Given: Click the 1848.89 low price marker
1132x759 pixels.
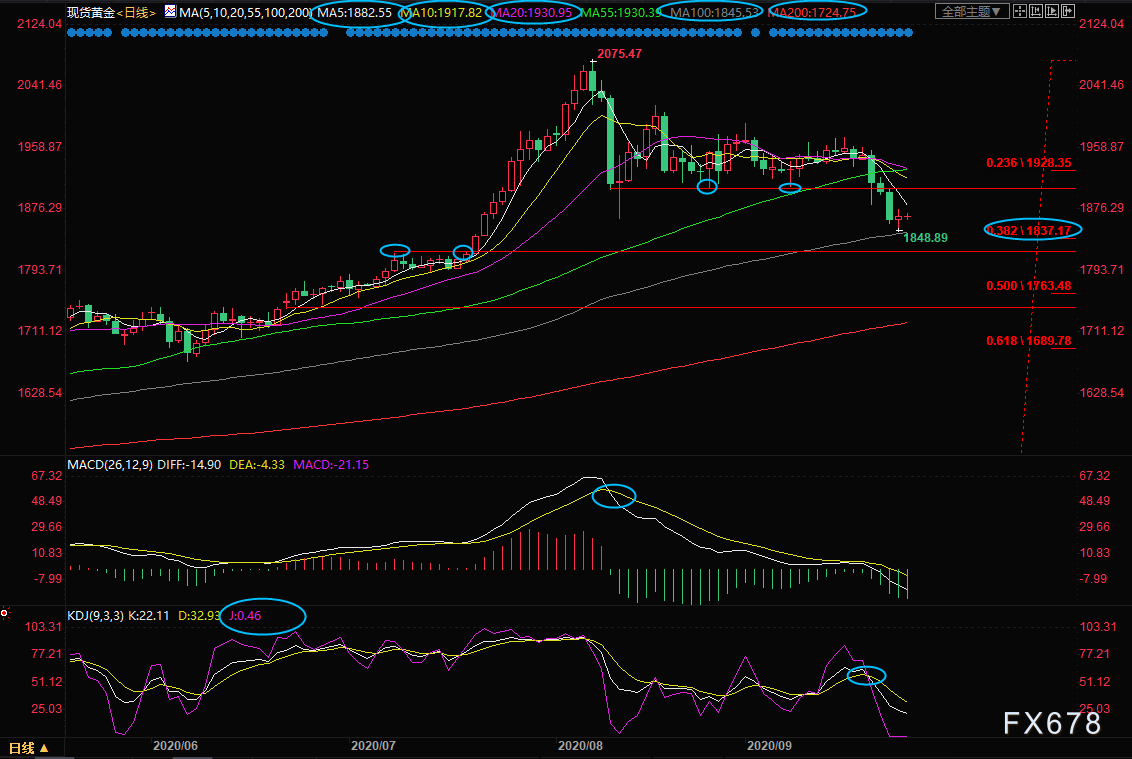Looking at the screenshot, I should (x=925, y=237).
